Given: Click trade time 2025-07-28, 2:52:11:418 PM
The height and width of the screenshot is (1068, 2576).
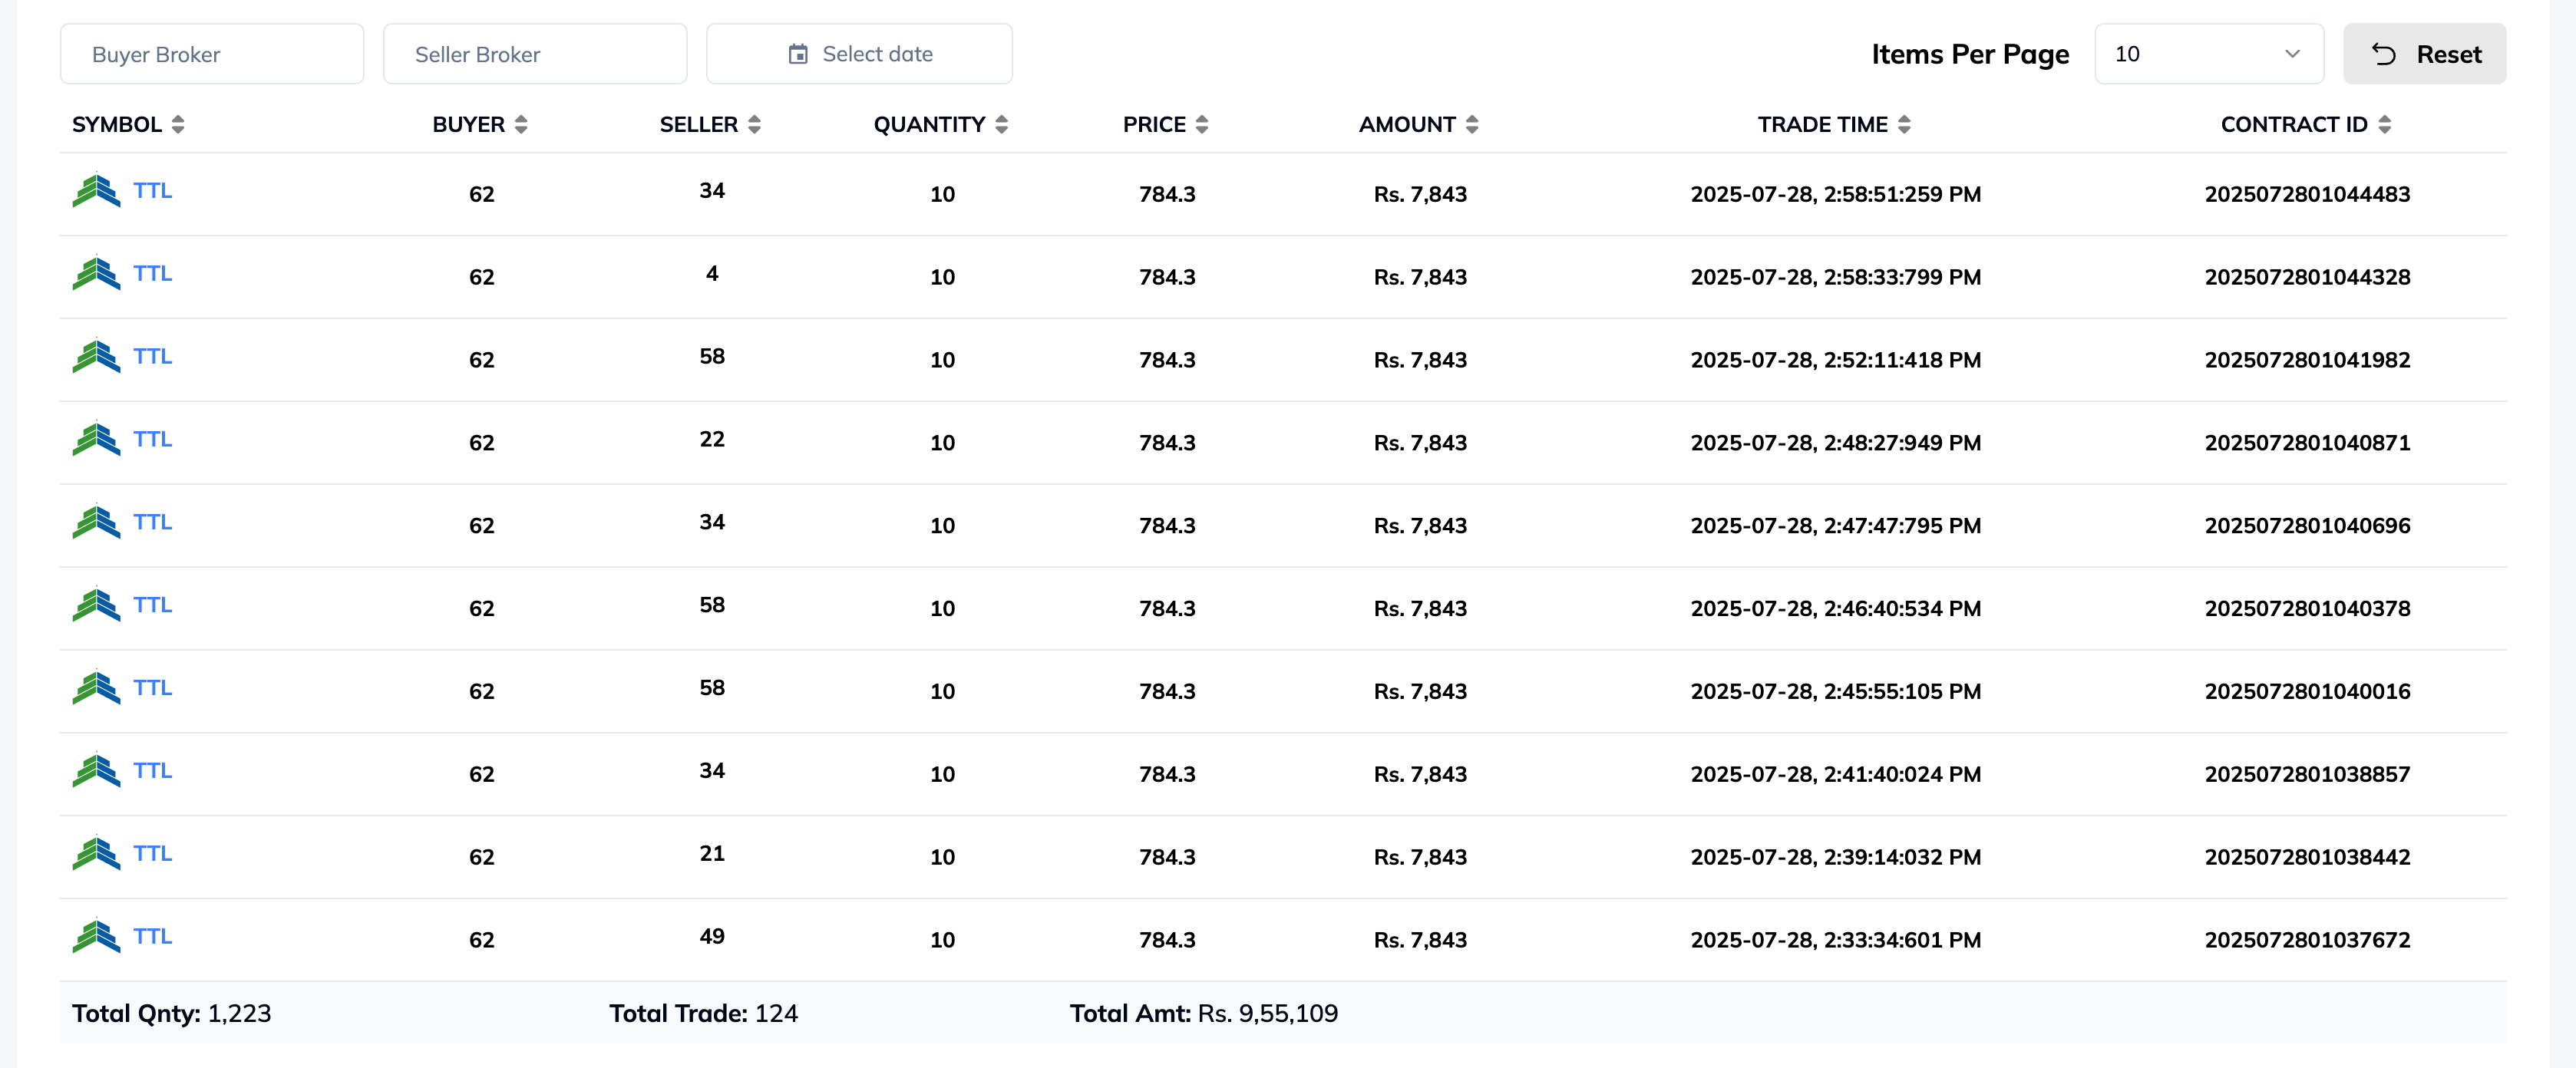Looking at the screenshot, I should coord(1835,360).
